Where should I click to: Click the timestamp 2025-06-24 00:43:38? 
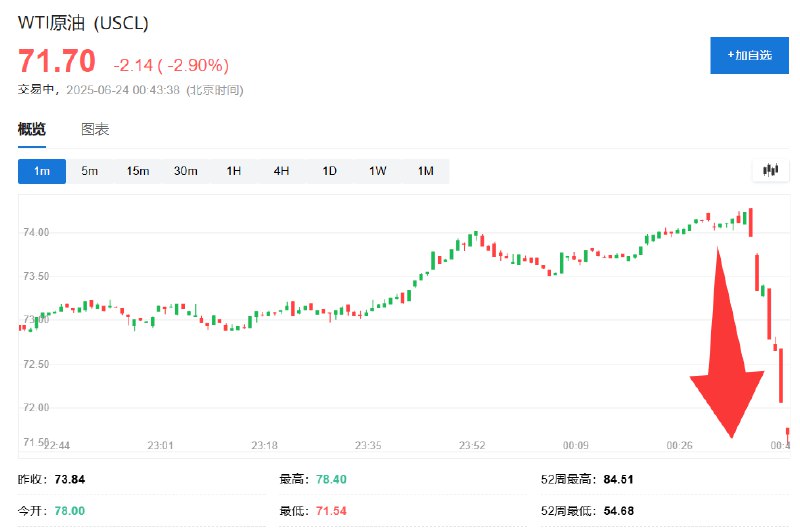pos(123,90)
